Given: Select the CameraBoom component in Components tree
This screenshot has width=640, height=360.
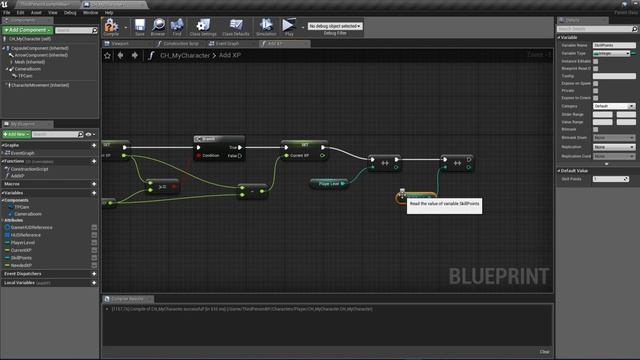Looking at the screenshot, I should pos(27,69).
